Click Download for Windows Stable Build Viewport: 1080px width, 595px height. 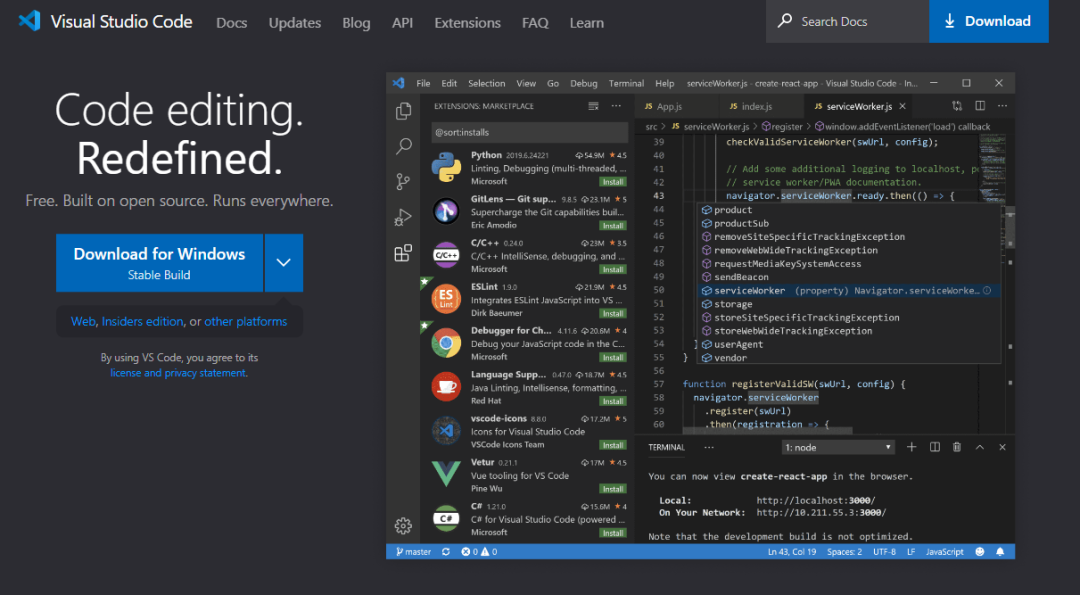pos(159,262)
